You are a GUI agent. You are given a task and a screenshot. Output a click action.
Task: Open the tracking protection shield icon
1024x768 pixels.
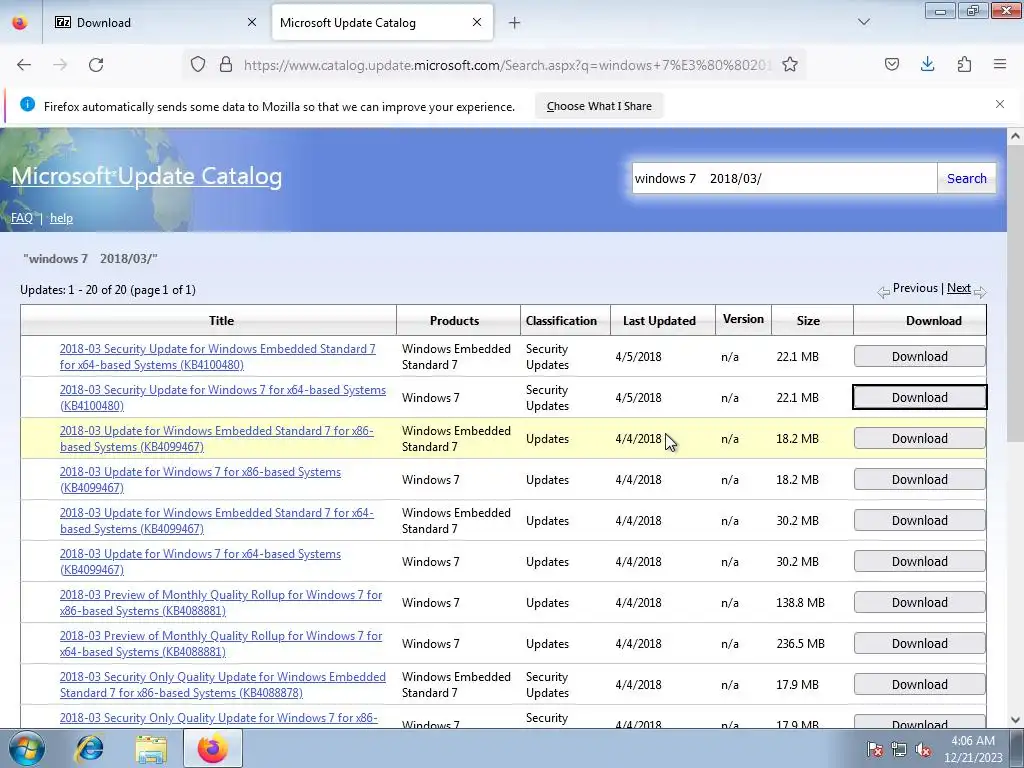(198, 65)
